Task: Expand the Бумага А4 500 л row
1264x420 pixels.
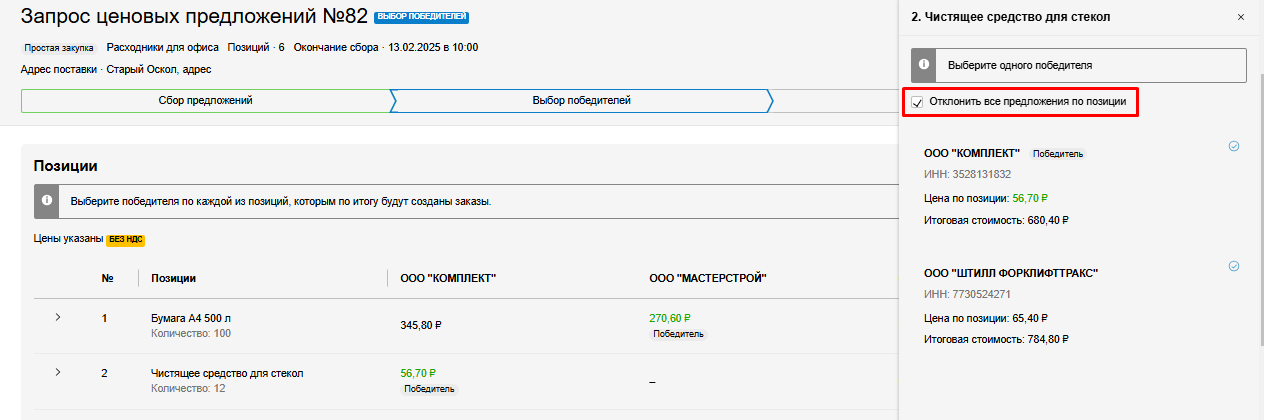Action: 57,318
